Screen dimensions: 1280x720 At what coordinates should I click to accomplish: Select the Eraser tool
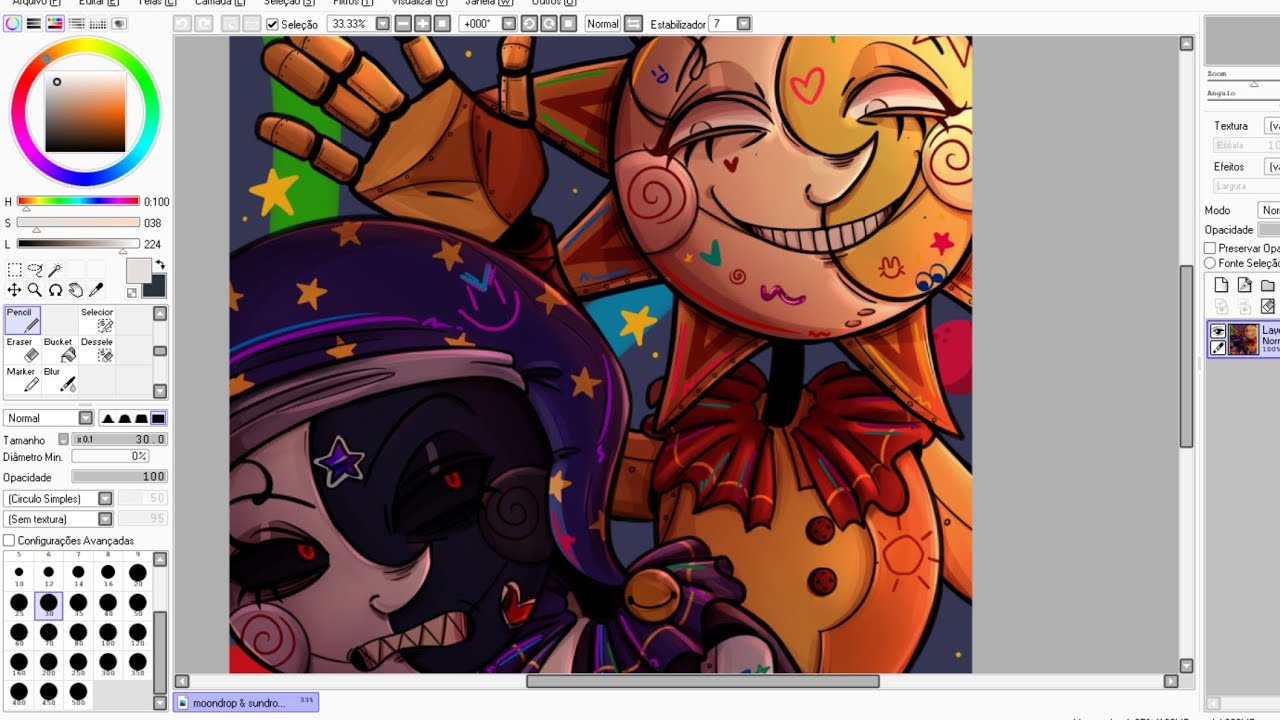(22, 349)
